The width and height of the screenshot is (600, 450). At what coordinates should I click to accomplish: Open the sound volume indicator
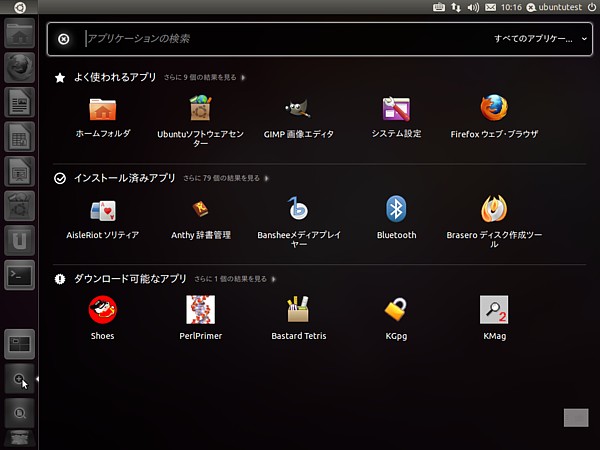(473, 7)
